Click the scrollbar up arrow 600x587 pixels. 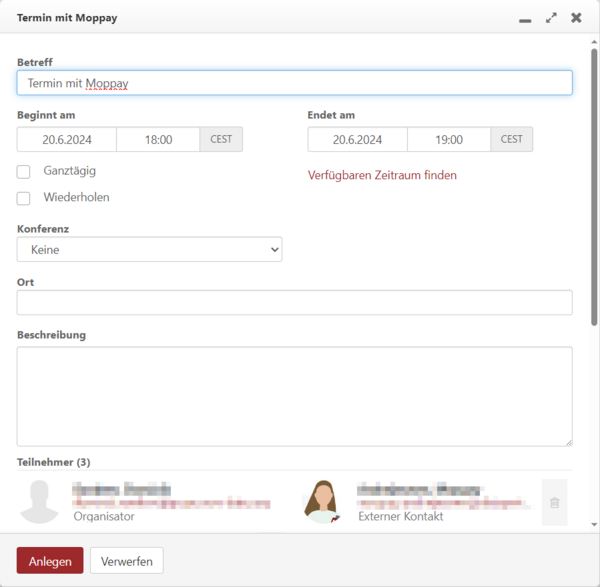pos(594,42)
